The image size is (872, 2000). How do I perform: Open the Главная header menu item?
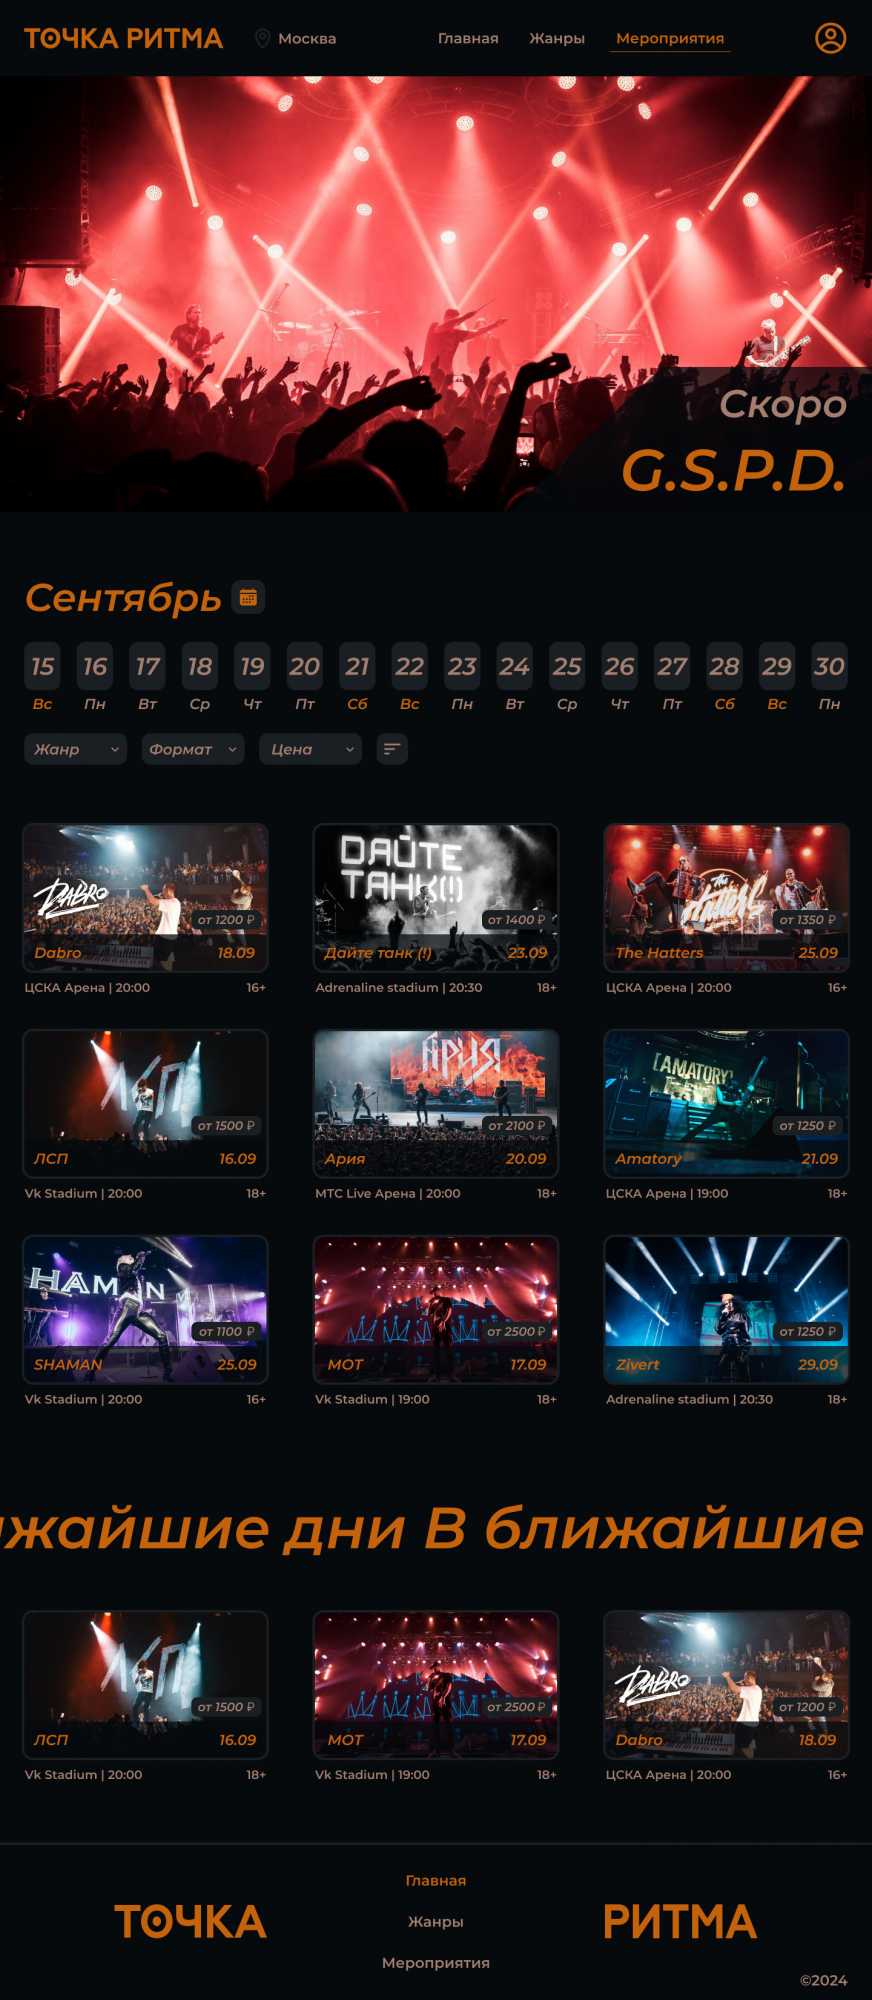coord(468,38)
